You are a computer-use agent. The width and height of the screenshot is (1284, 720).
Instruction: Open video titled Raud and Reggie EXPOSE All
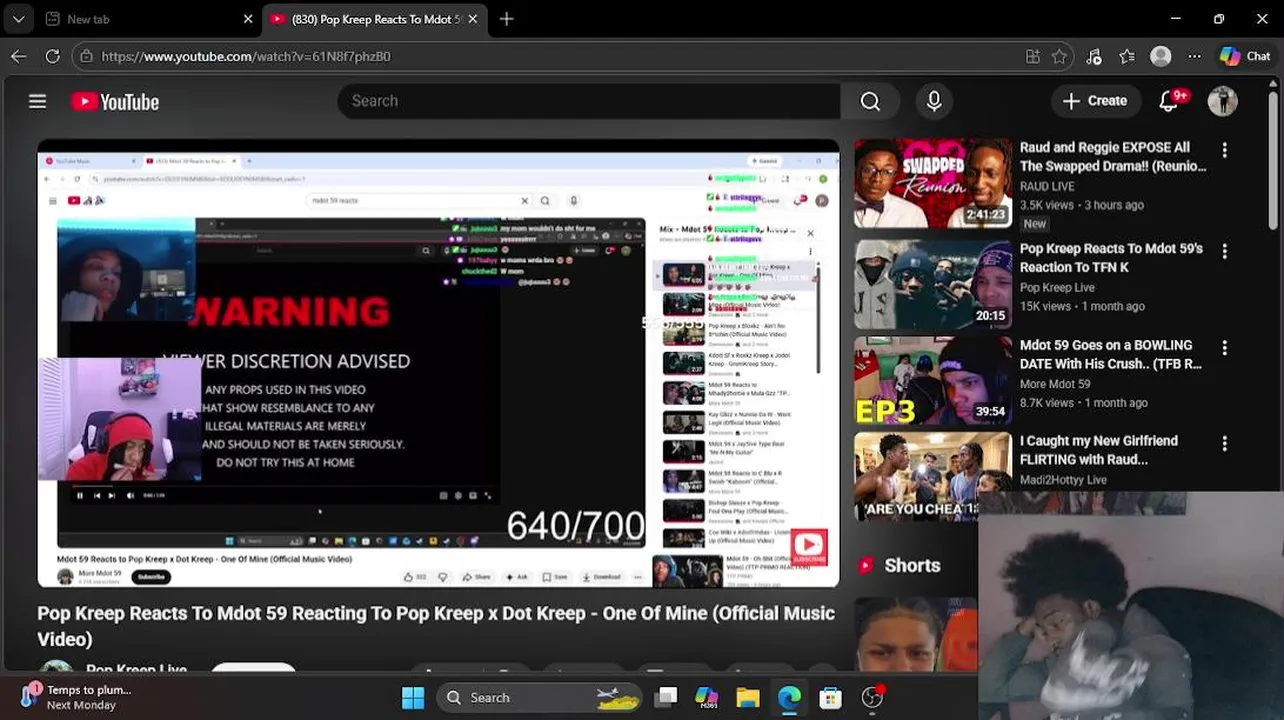[1113, 157]
